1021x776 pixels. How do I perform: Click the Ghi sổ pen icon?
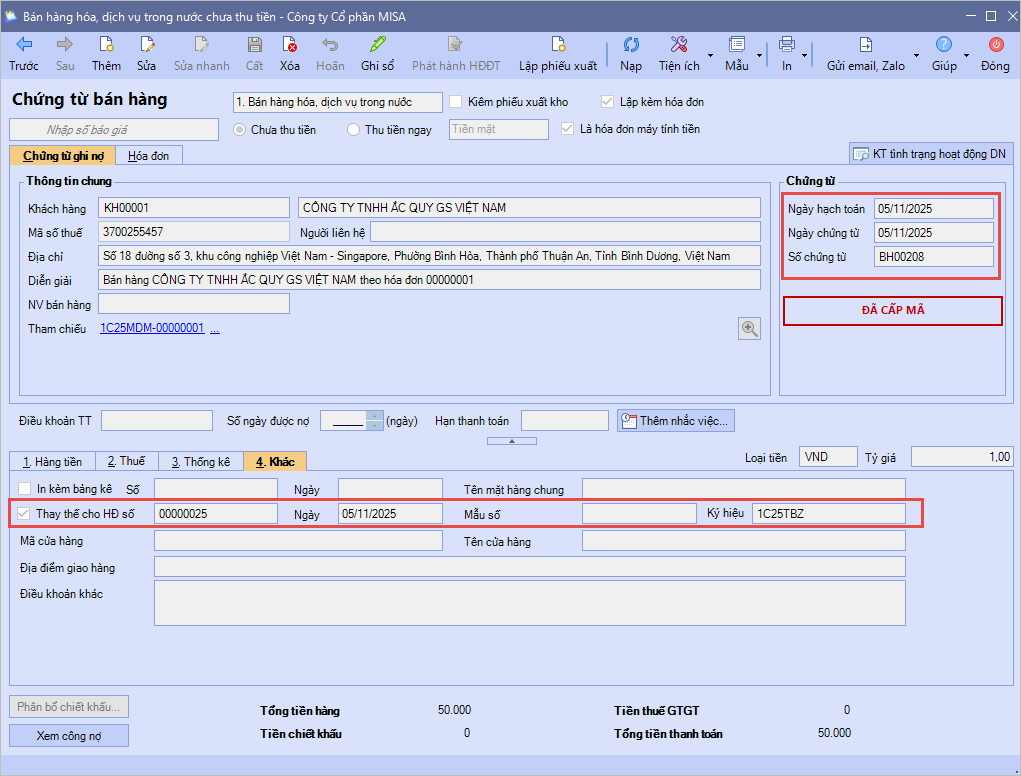[x=378, y=44]
